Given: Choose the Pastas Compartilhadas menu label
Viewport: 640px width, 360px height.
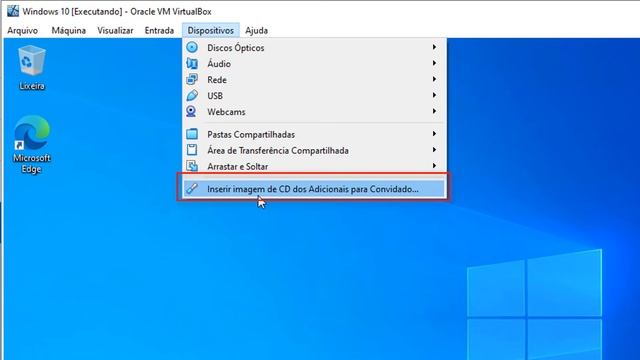Looking at the screenshot, I should point(251,134).
